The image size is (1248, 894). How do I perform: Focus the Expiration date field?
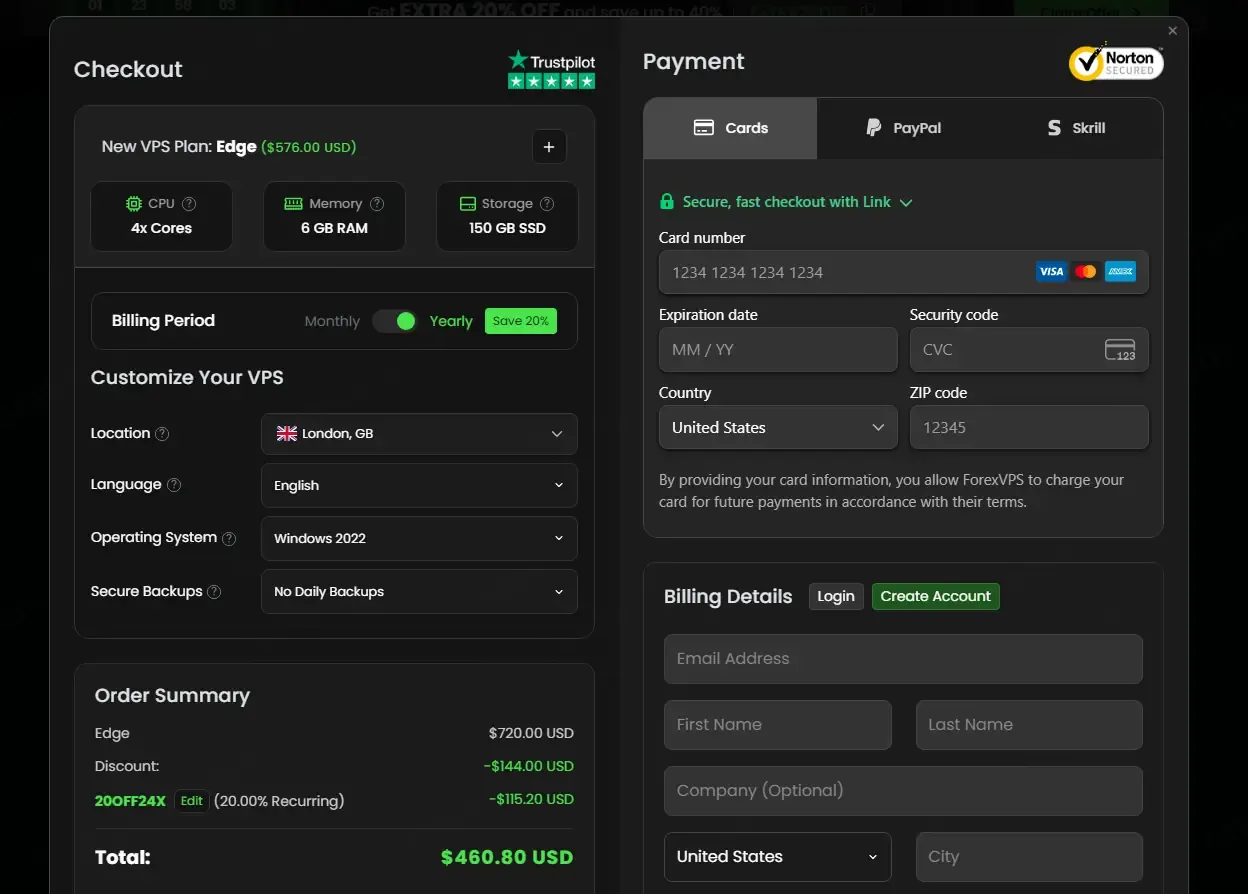point(778,350)
